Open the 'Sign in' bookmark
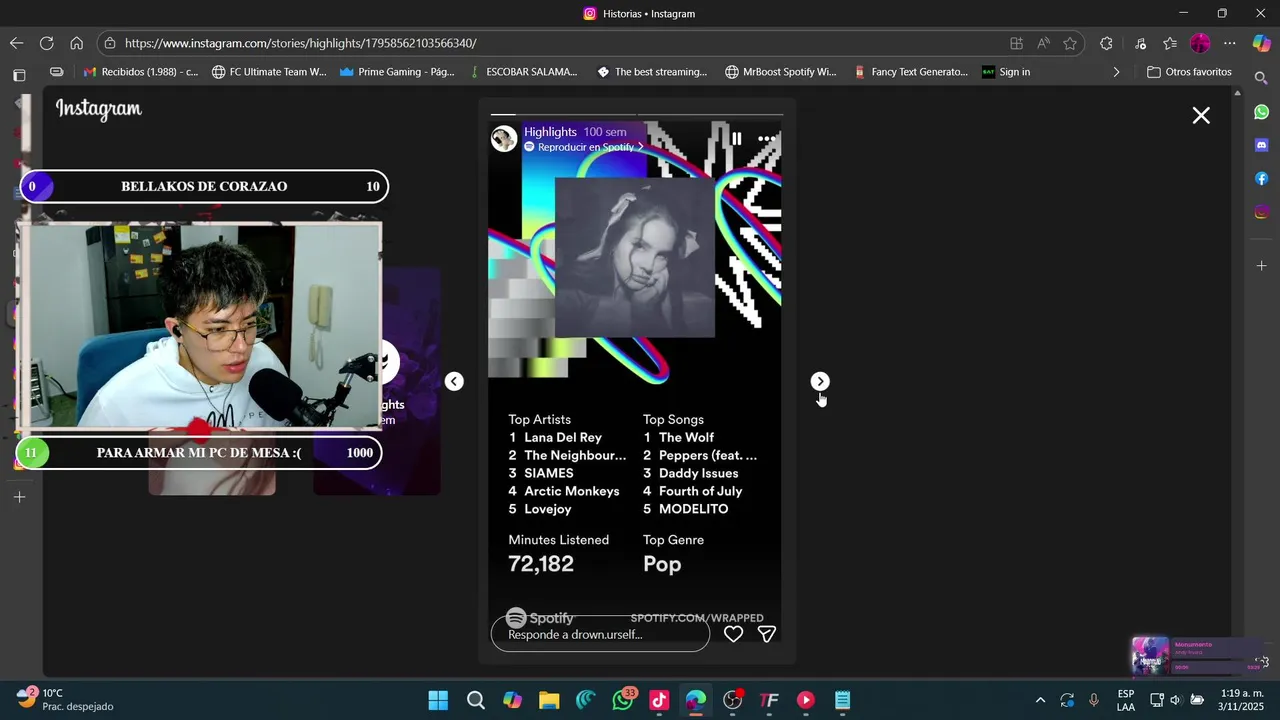 point(1006,72)
